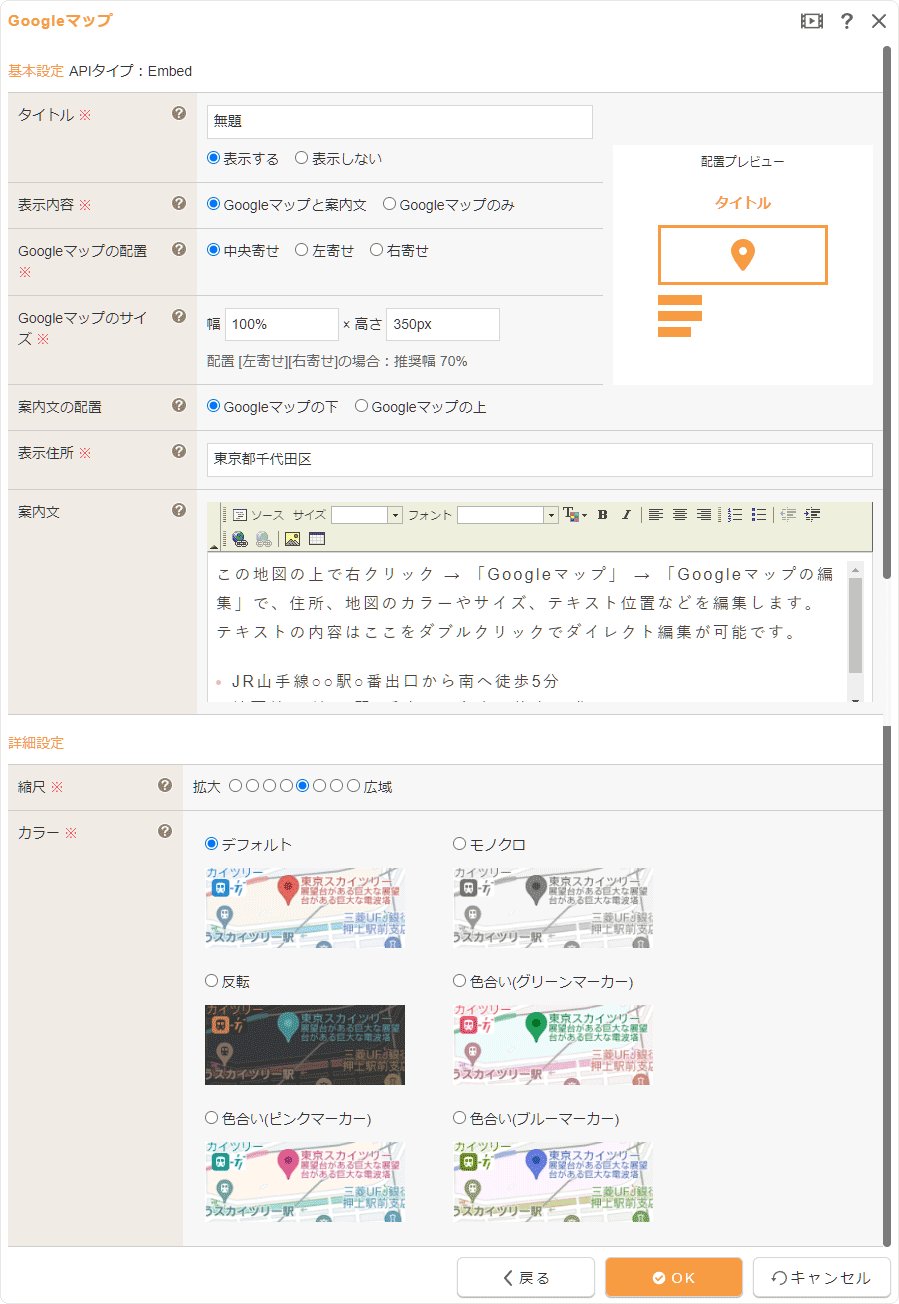This screenshot has width=899, height=1304.
Task: Open the question mark help in header
Action: tap(847, 21)
